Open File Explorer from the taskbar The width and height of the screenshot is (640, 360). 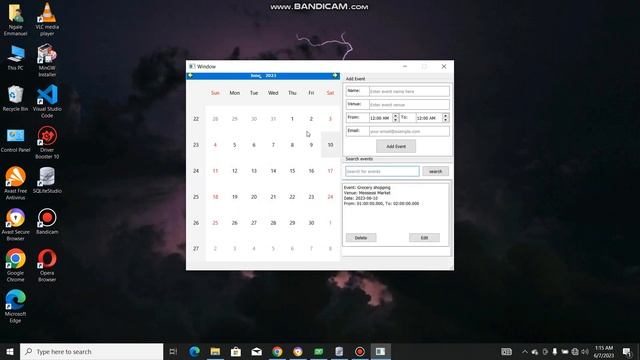[215, 351]
